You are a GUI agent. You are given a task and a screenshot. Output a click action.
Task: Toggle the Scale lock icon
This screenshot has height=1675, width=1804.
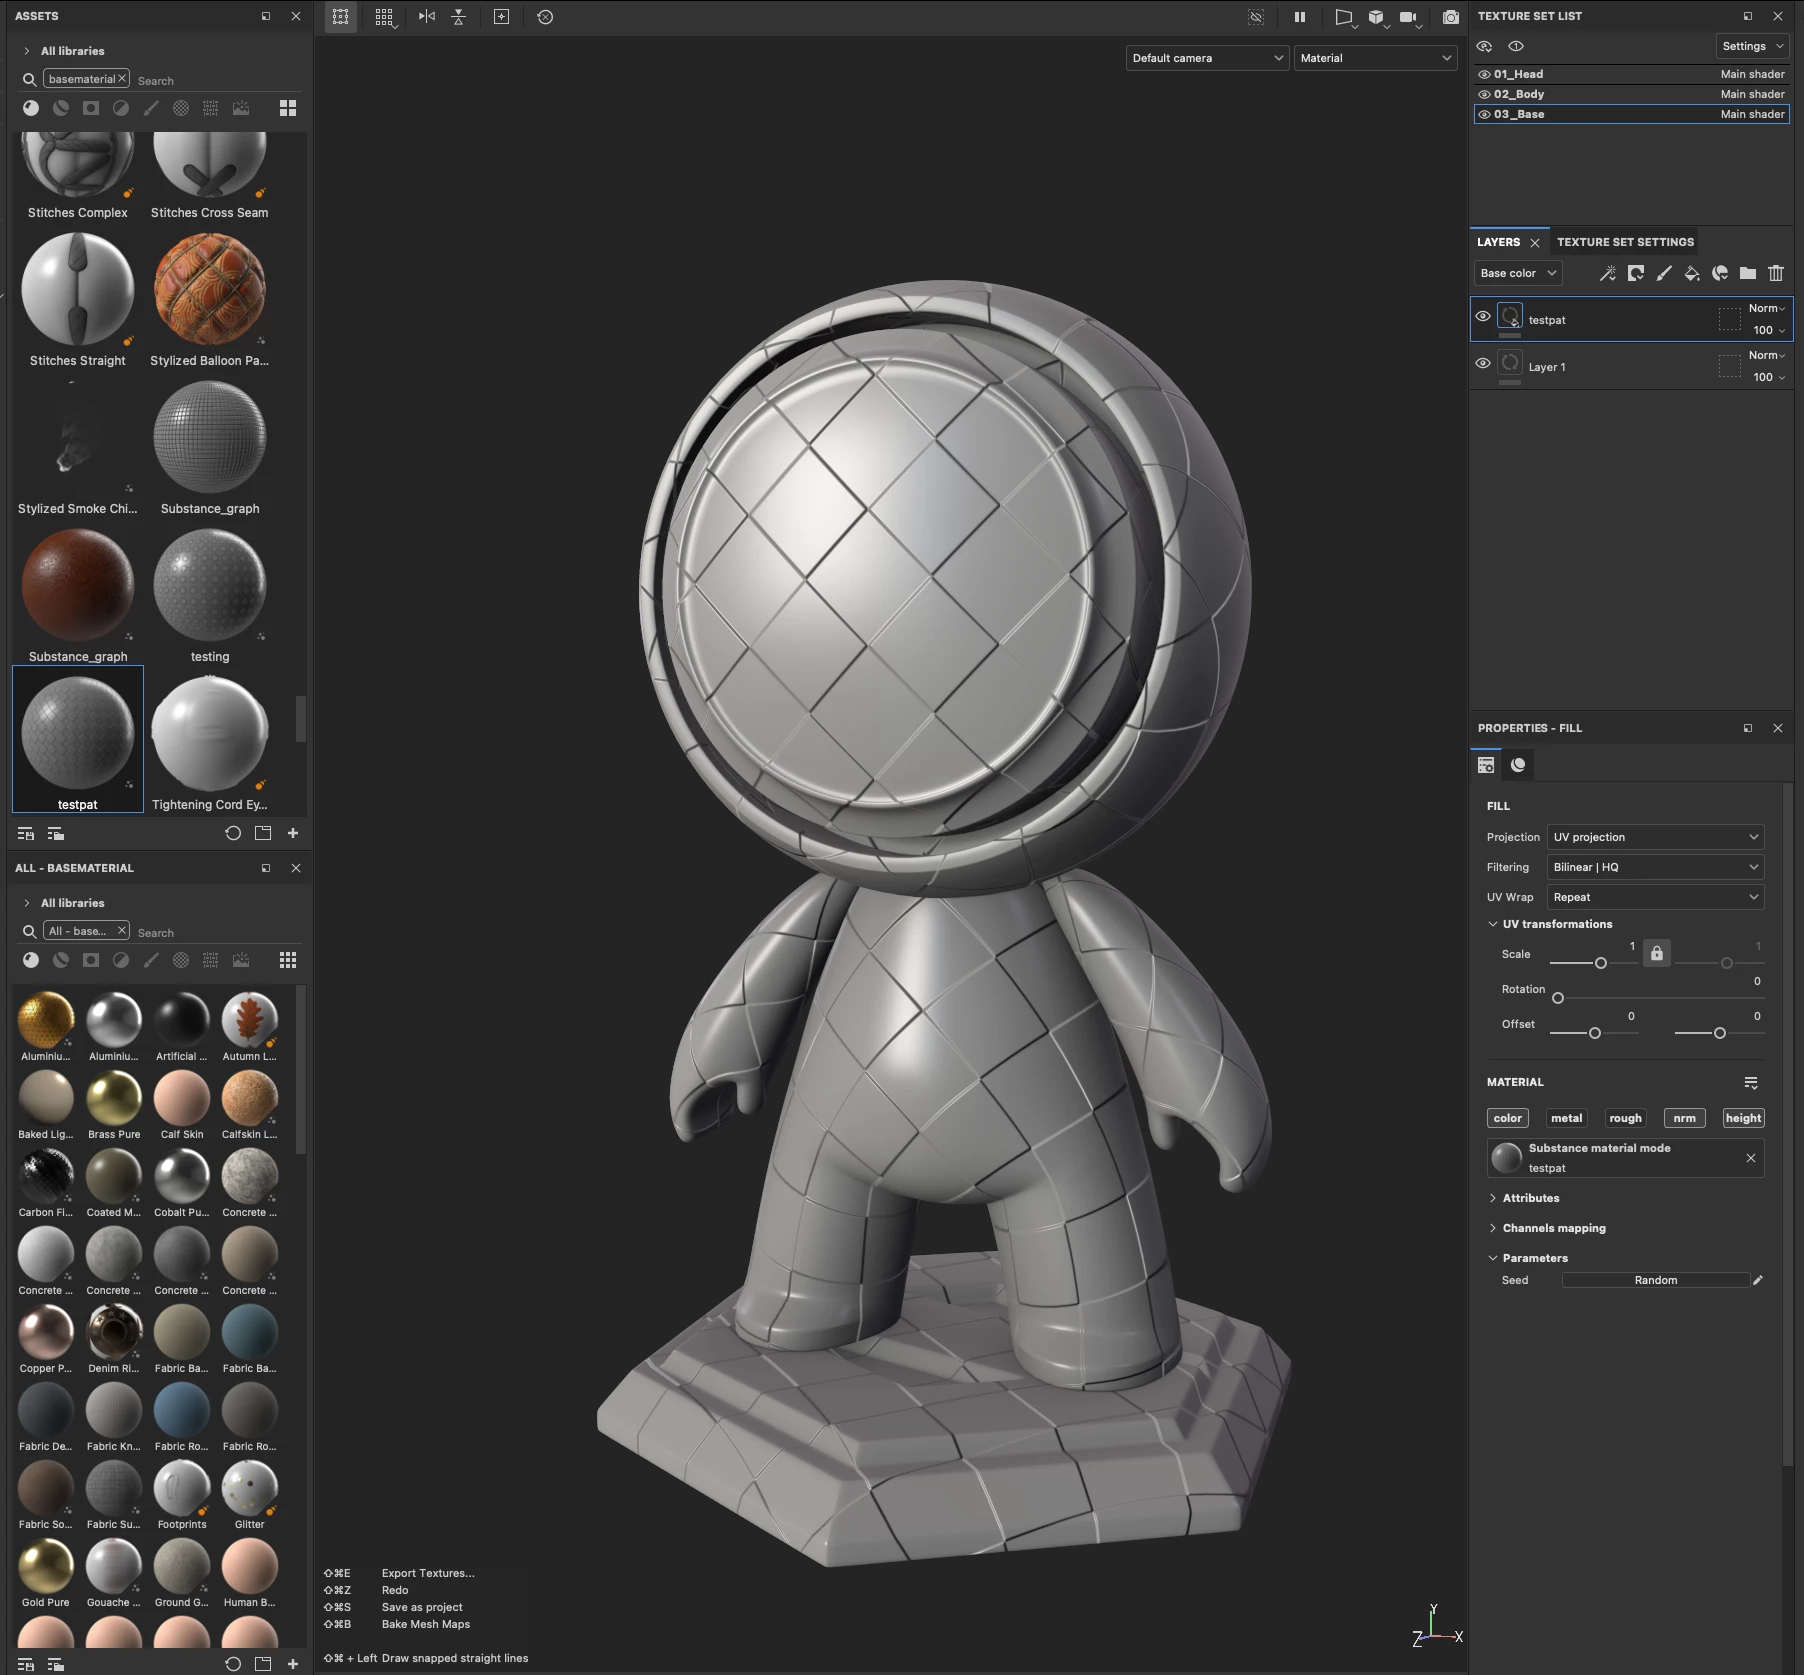1657,953
